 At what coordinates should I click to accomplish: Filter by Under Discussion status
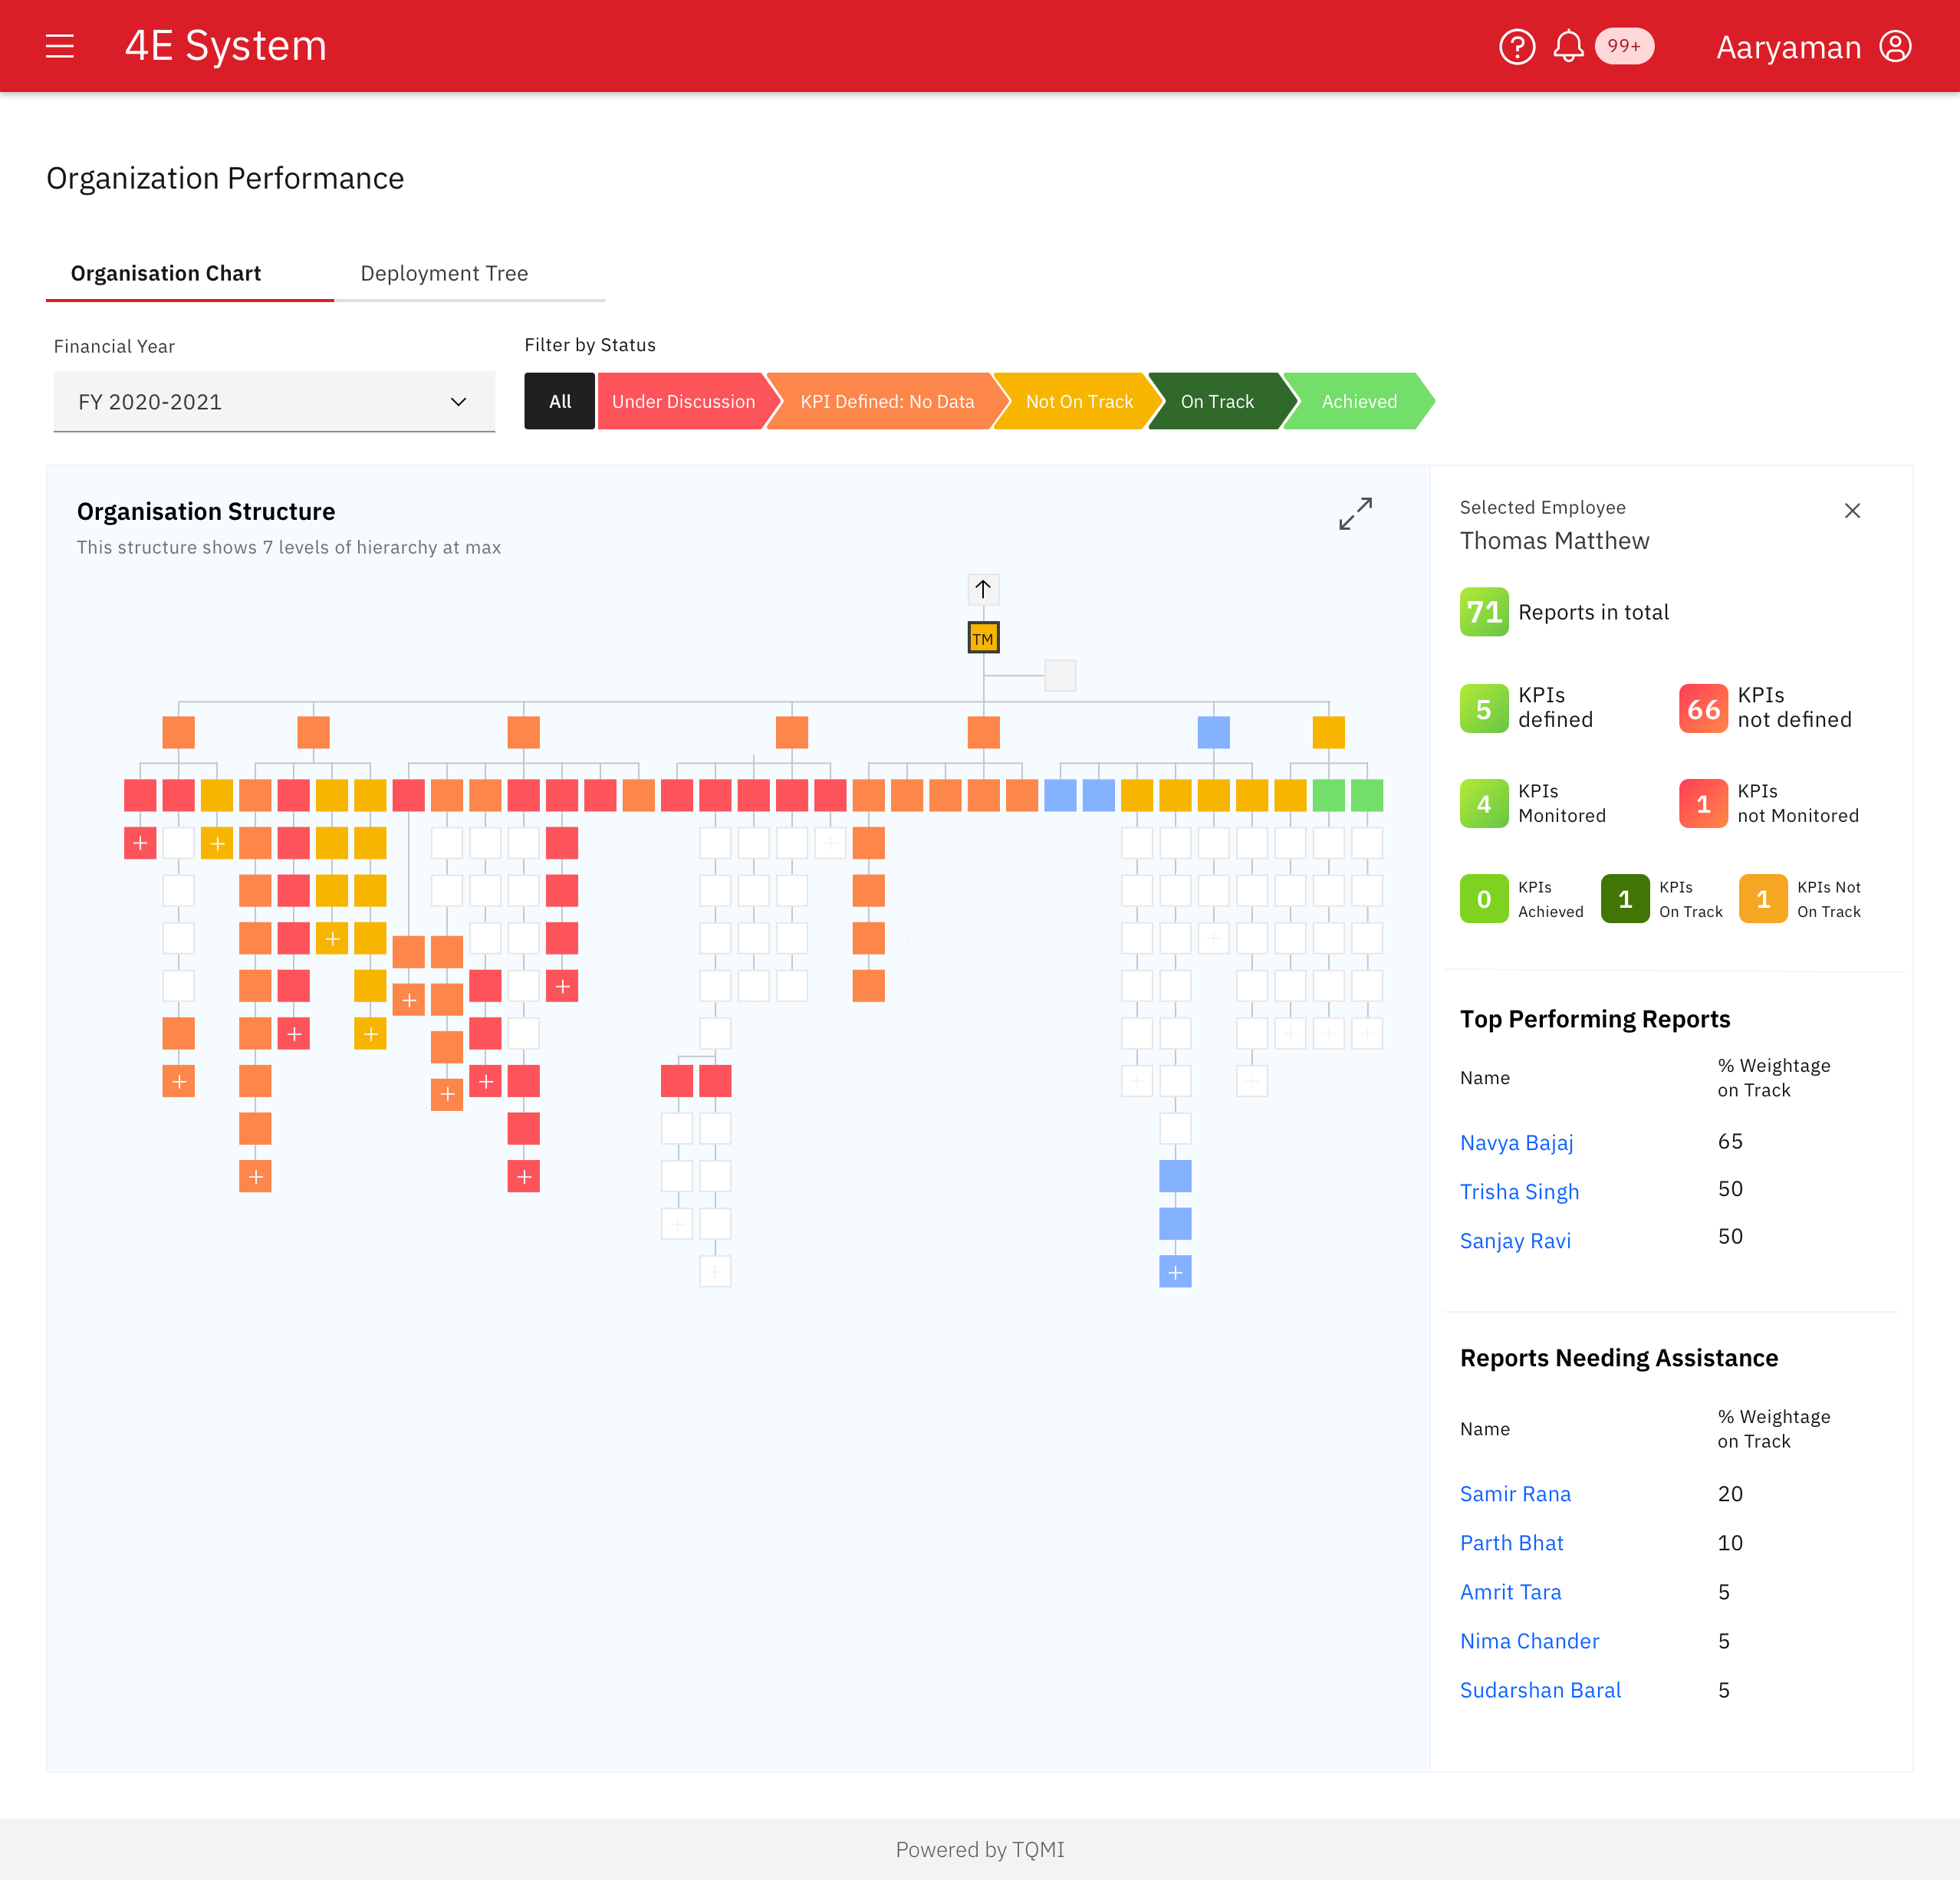pyautogui.click(x=683, y=401)
